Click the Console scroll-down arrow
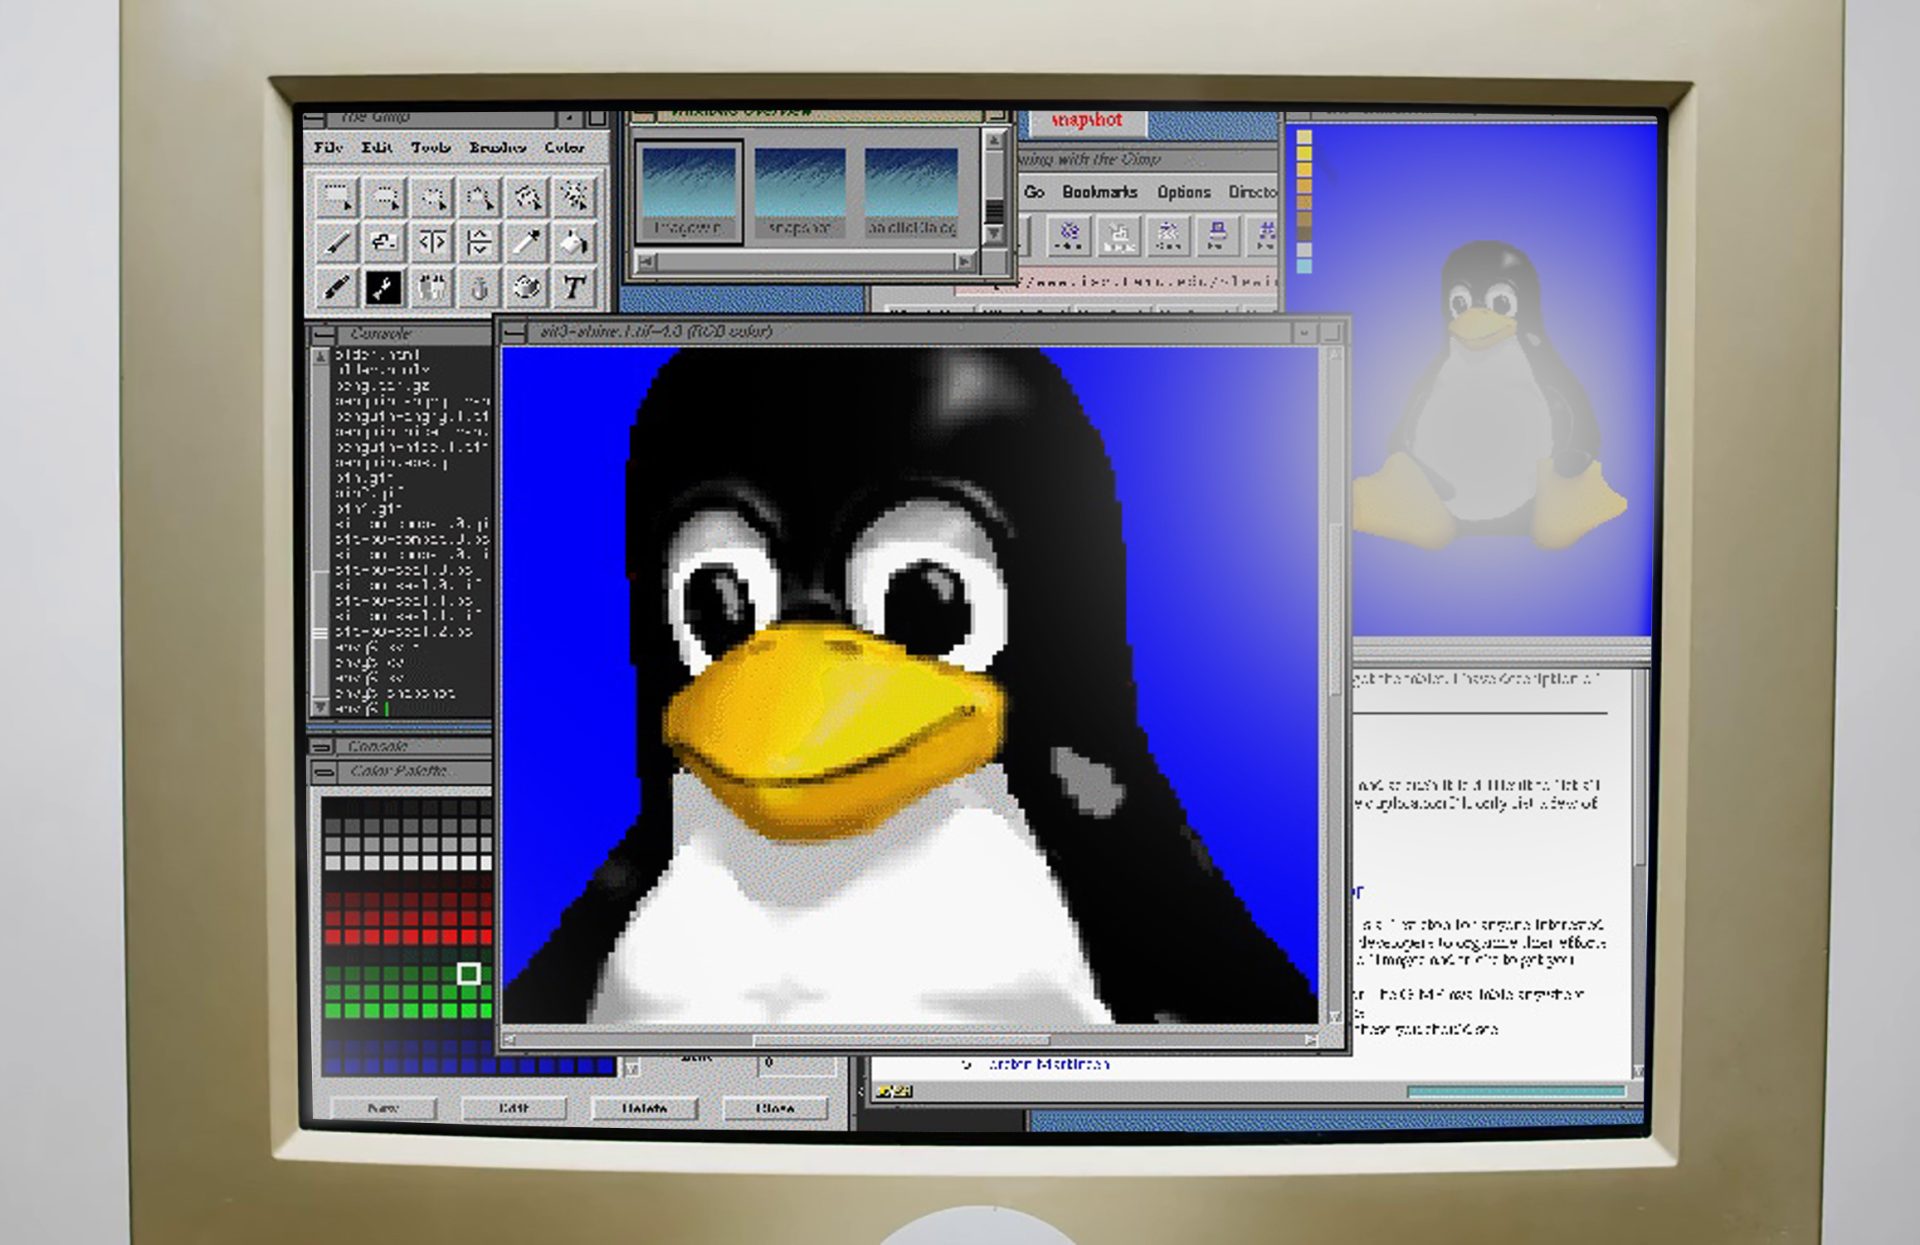Screen dimensions: 1920x1245 (x=320, y=706)
